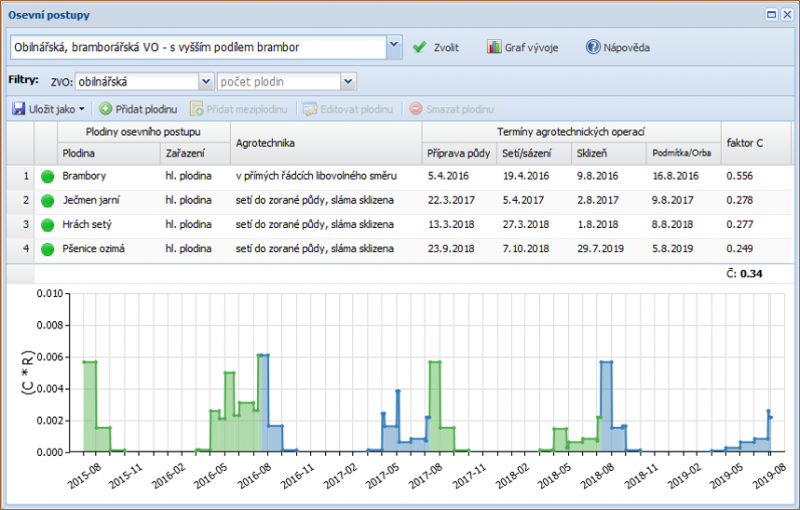The width and height of the screenshot is (800, 510).
Task: Open the ZVO obilnářská filter dropdown
Action: (206, 81)
